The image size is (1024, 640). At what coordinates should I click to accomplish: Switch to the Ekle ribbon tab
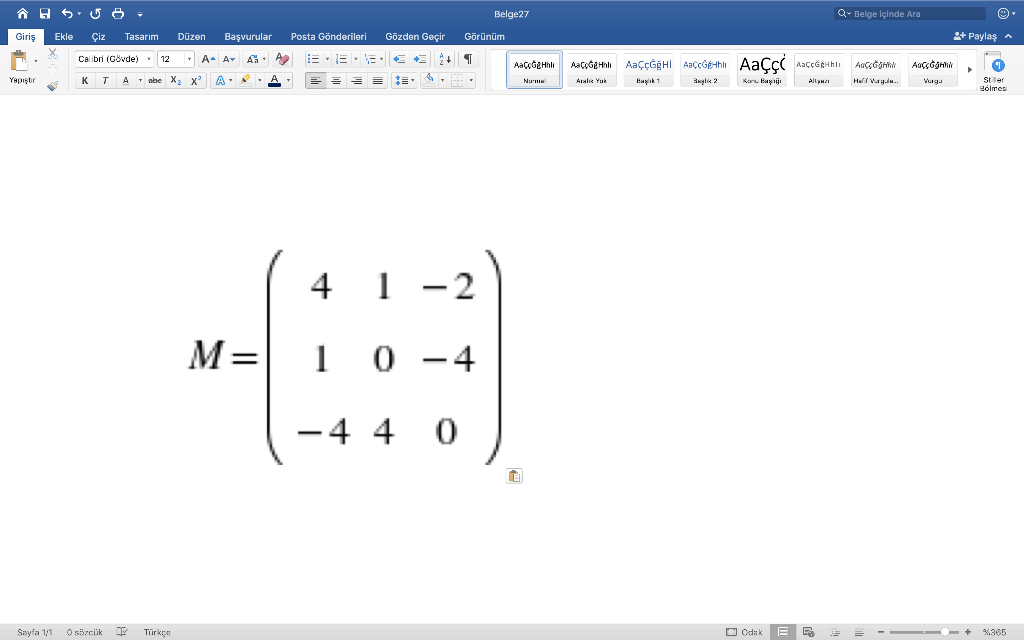(x=63, y=36)
